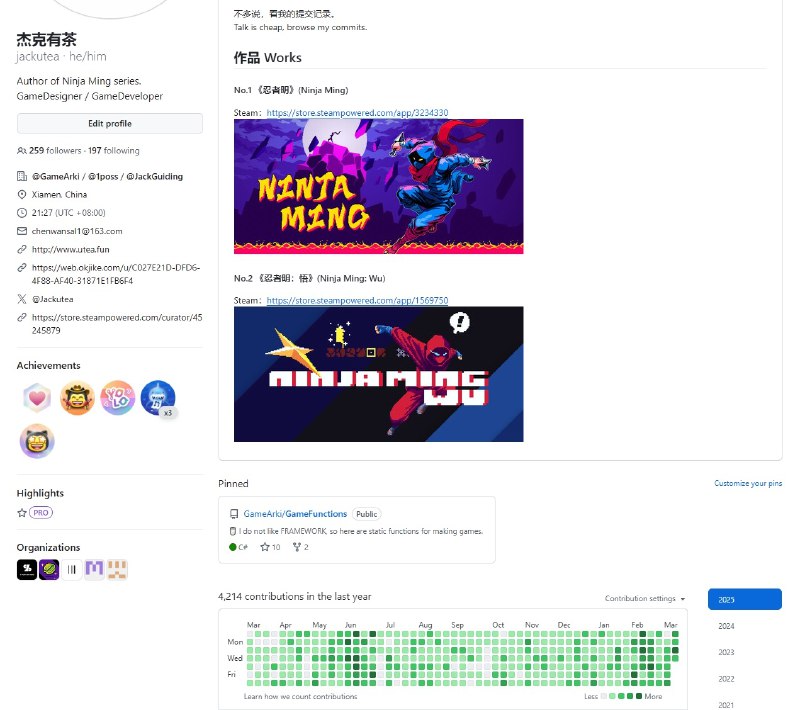The width and height of the screenshot is (800, 710).
Task: Open the Ninja Ming: Wu Steam link
Action: point(357,300)
